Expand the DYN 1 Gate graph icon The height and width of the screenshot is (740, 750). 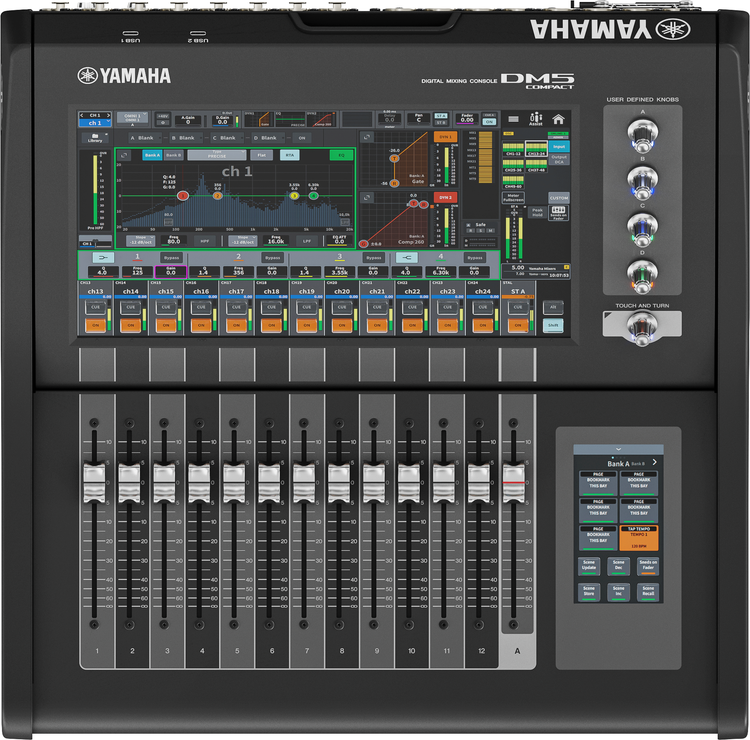click(366, 137)
